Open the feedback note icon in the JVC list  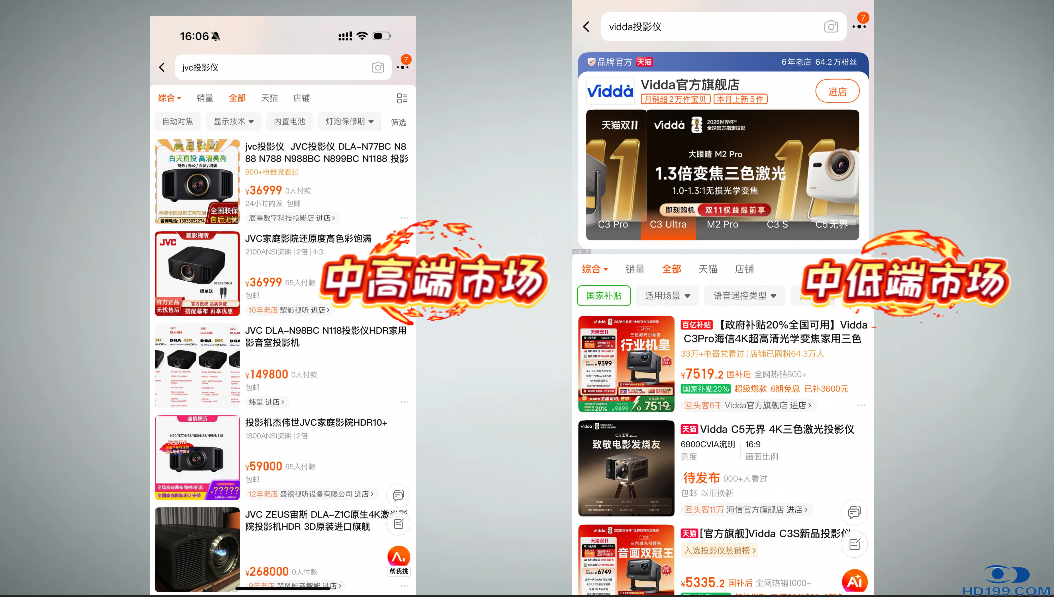coord(398,523)
